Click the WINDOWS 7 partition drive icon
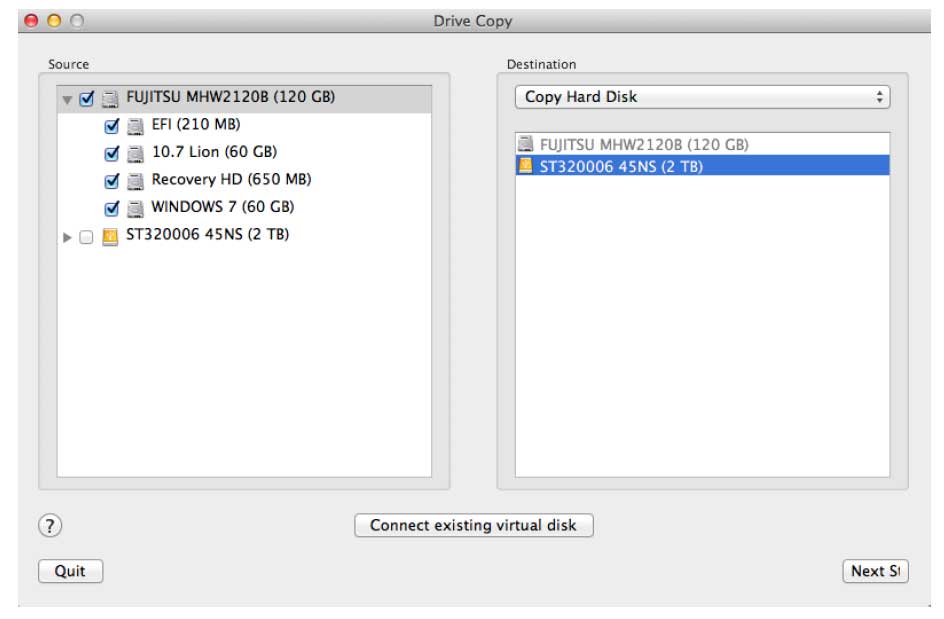This screenshot has height=619, width=944. 135,208
